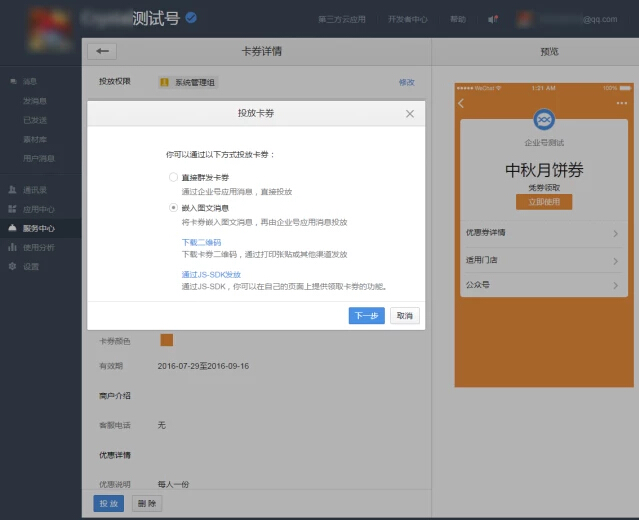The width and height of the screenshot is (639, 520).
Task: Open 通讯录 in the sidebar
Action: [34, 189]
